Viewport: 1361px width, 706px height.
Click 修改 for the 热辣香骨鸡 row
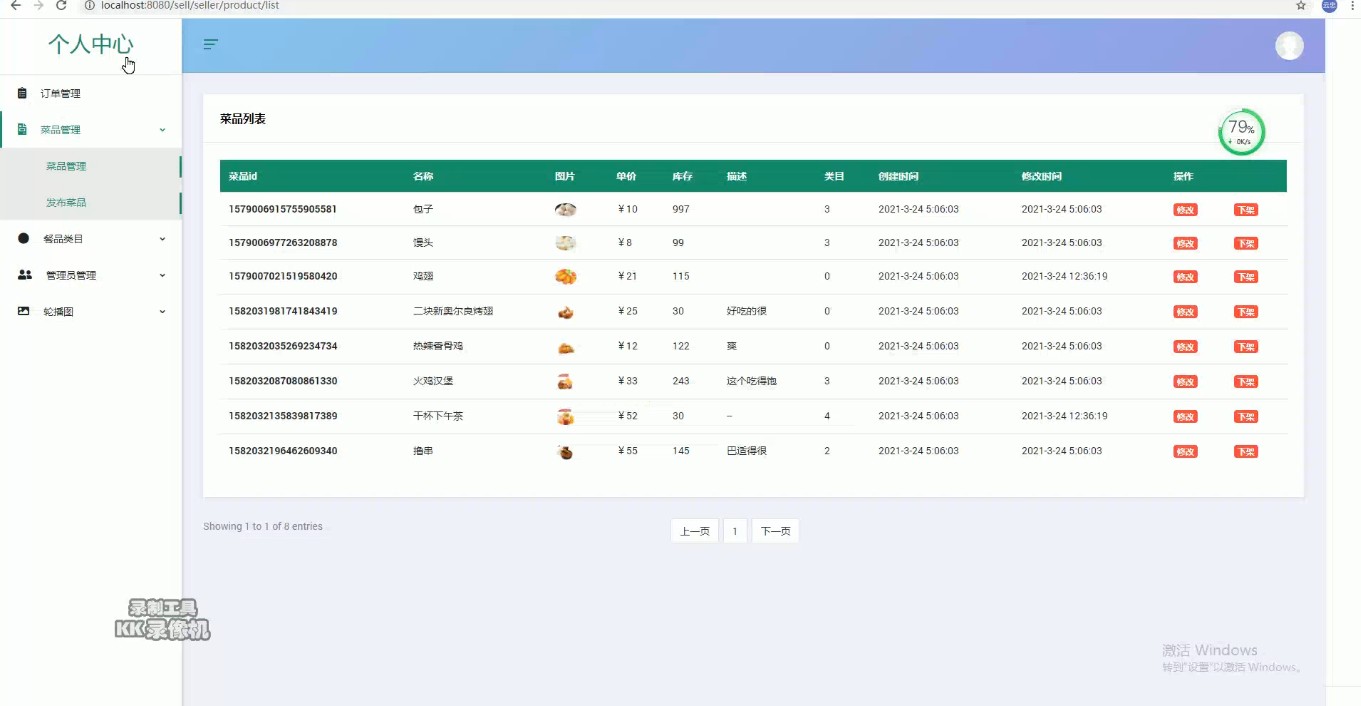click(x=1185, y=347)
